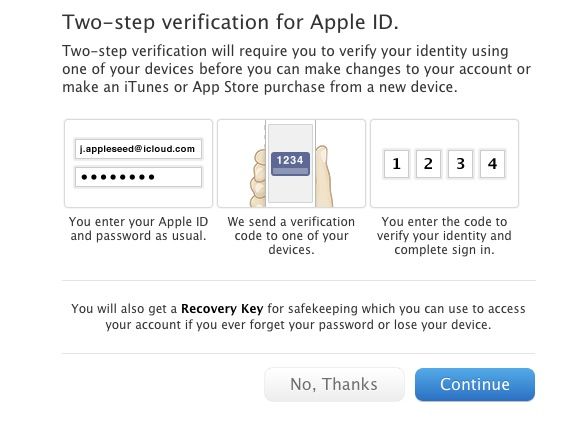Click the Continue button

475,384
